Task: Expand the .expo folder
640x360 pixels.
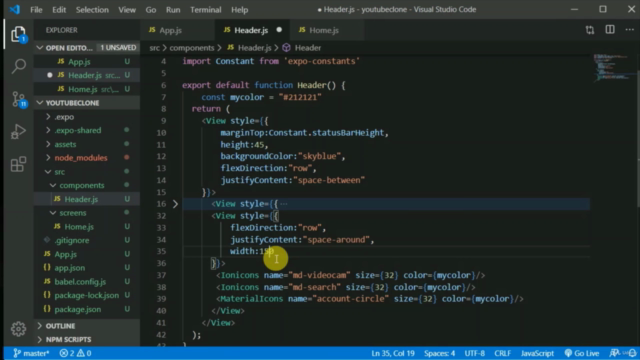Action: coord(48,117)
